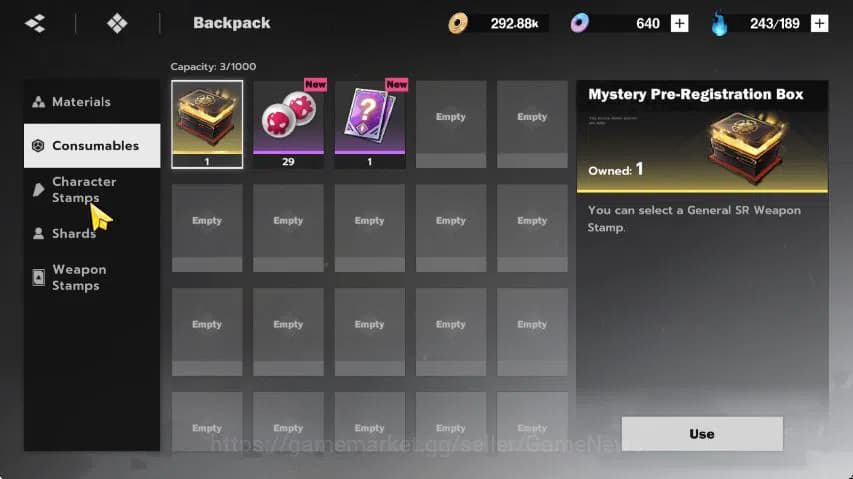Click the back arrow icon at top left

[35, 23]
